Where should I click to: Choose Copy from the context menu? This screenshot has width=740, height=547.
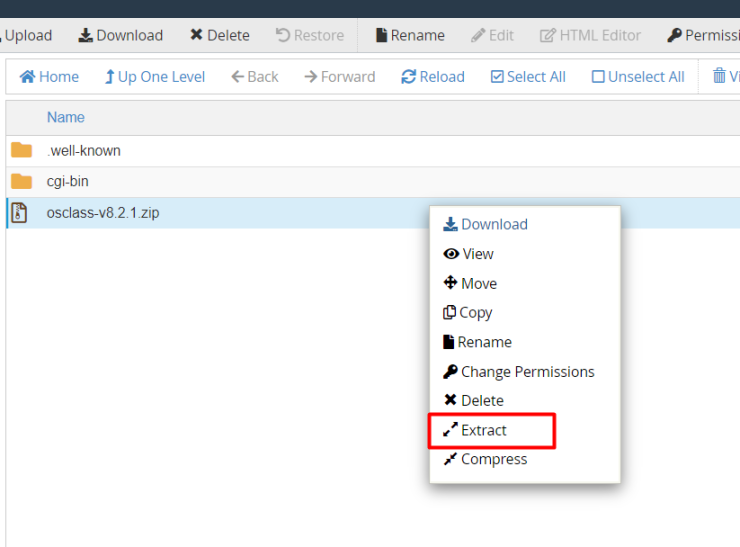[468, 312]
